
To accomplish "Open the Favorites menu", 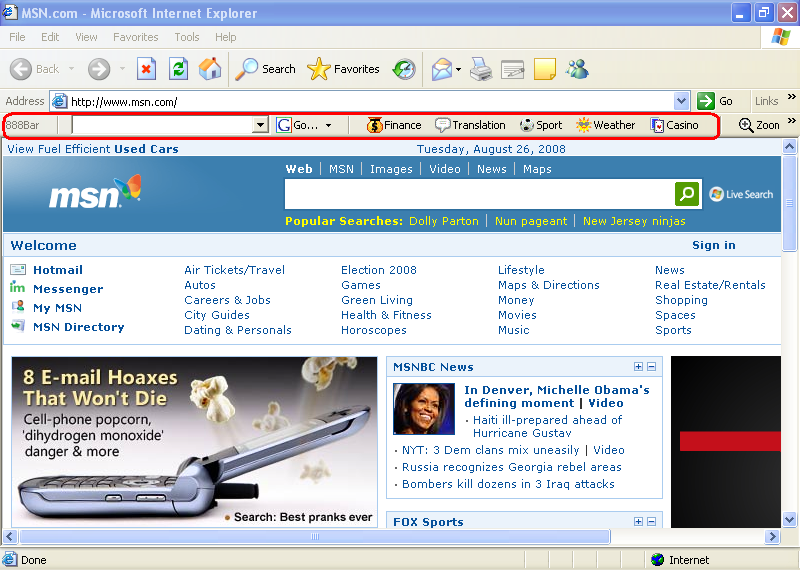I will pos(136,37).
